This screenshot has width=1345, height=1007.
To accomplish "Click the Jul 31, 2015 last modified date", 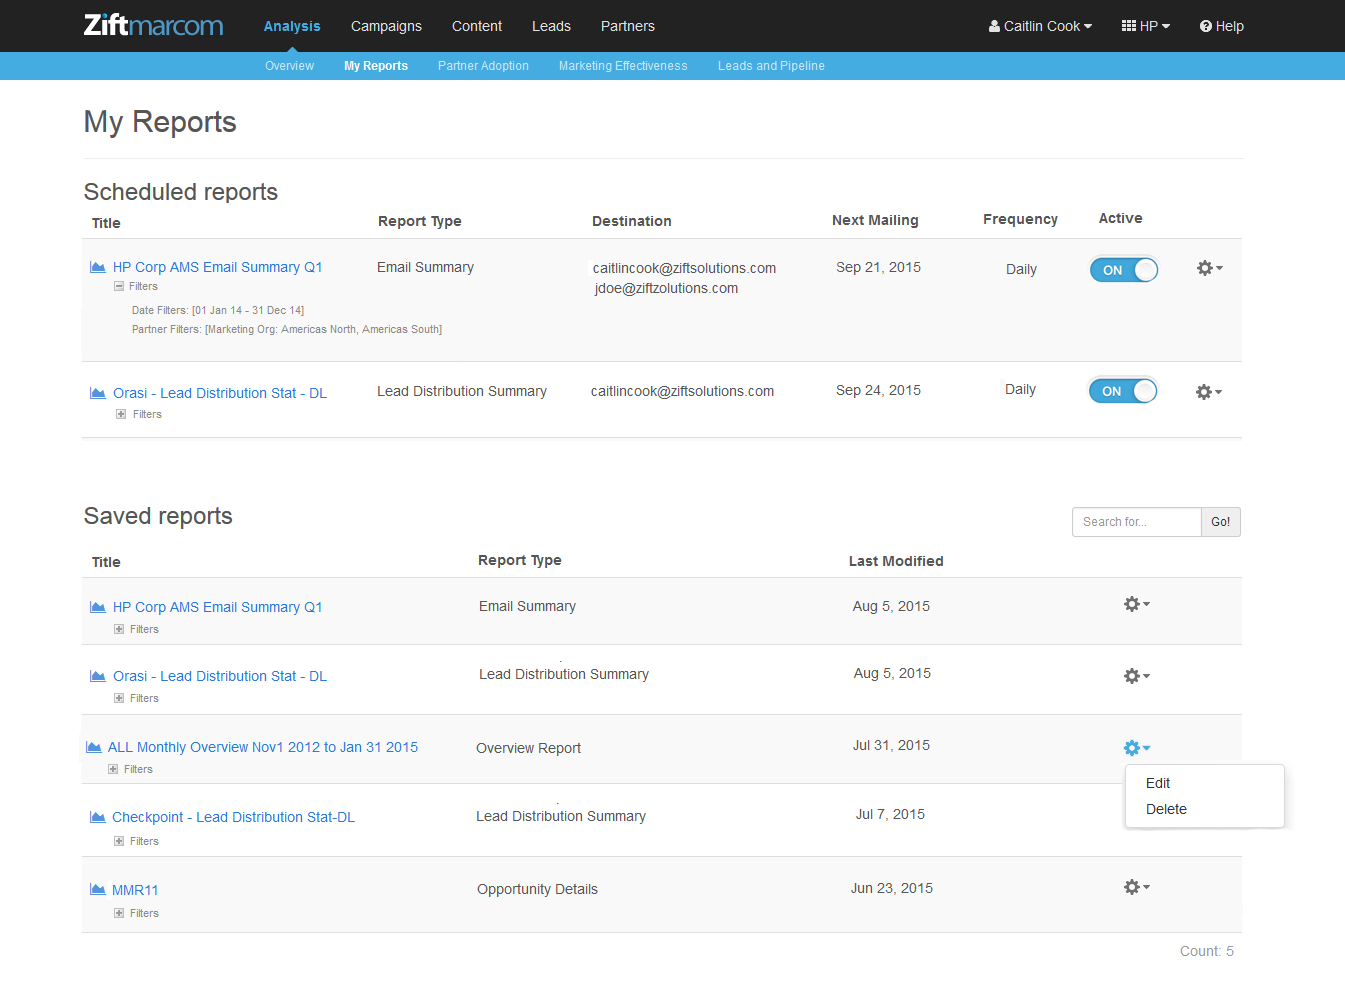I will tap(891, 745).
